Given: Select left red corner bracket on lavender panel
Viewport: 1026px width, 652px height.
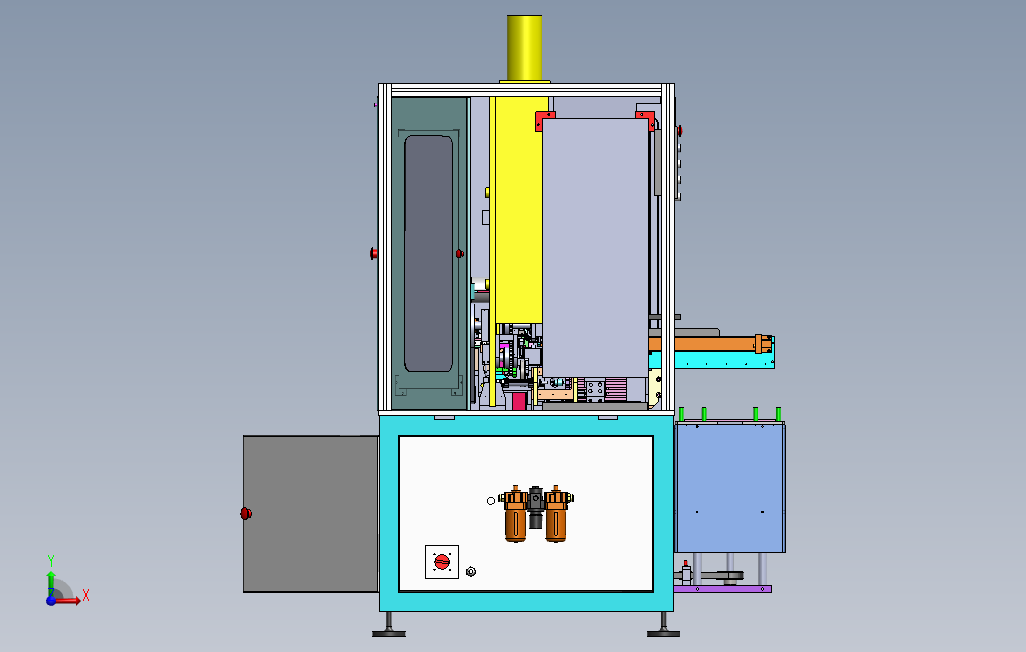Looking at the screenshot, I should [x=544, y=120].
